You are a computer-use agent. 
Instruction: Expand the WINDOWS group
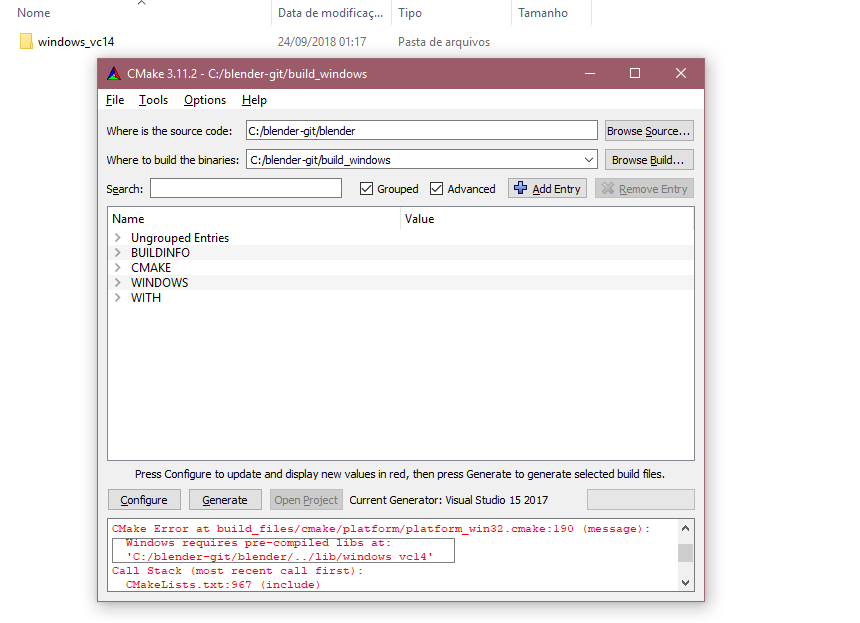[x=117, y=282]
